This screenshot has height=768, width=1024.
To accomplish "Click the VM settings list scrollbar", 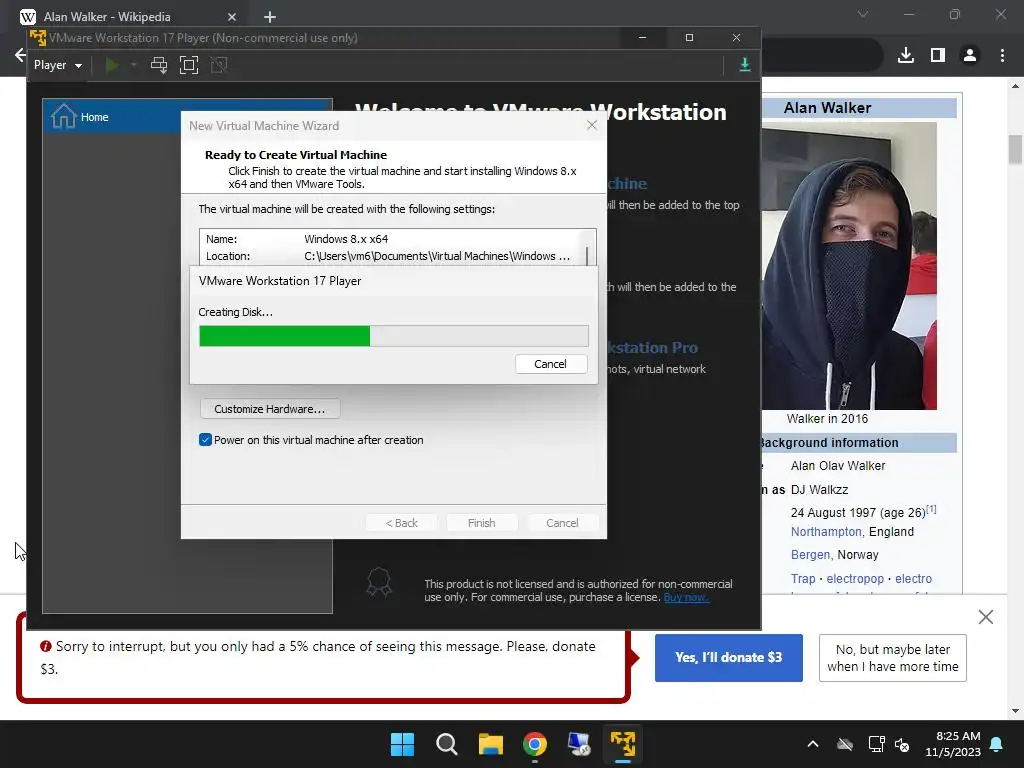I will tap(587, 254).
